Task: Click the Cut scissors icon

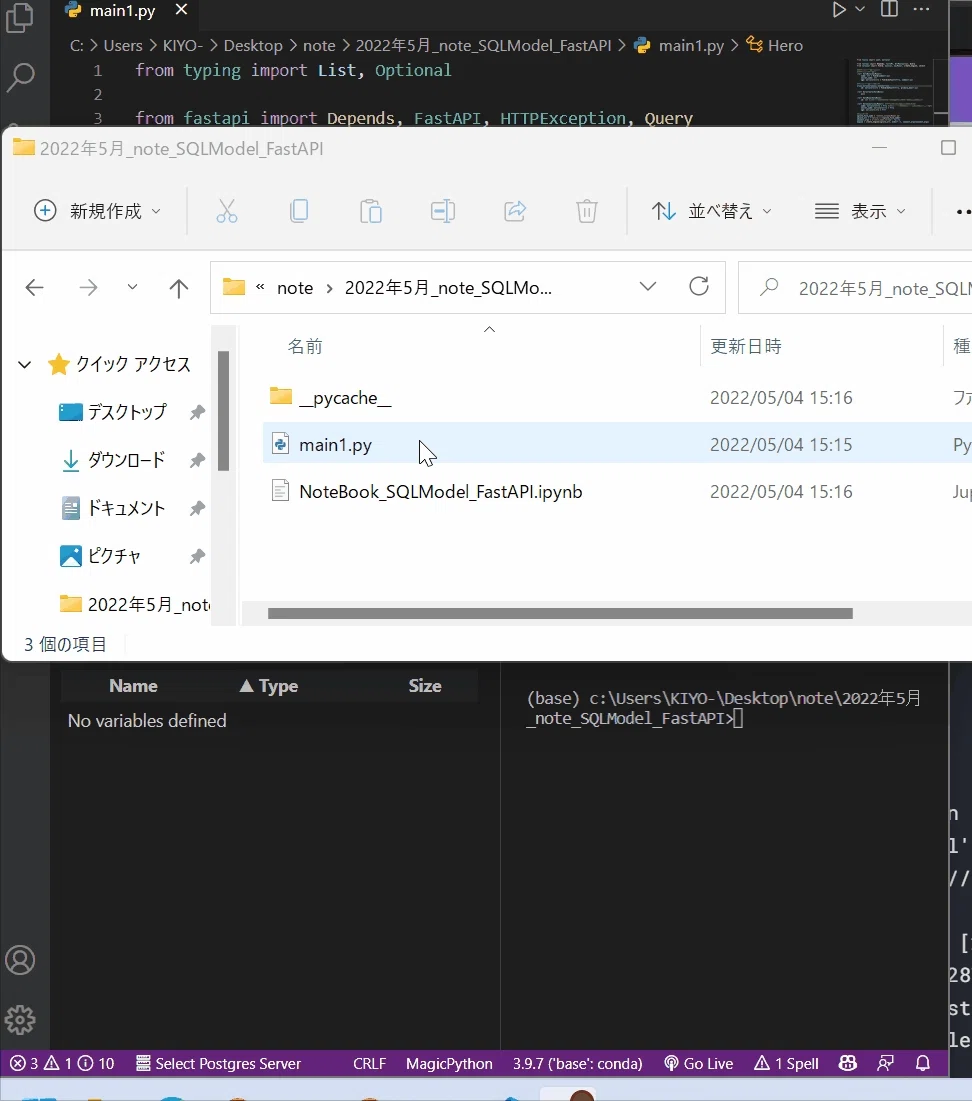Action: pos(226,211)
